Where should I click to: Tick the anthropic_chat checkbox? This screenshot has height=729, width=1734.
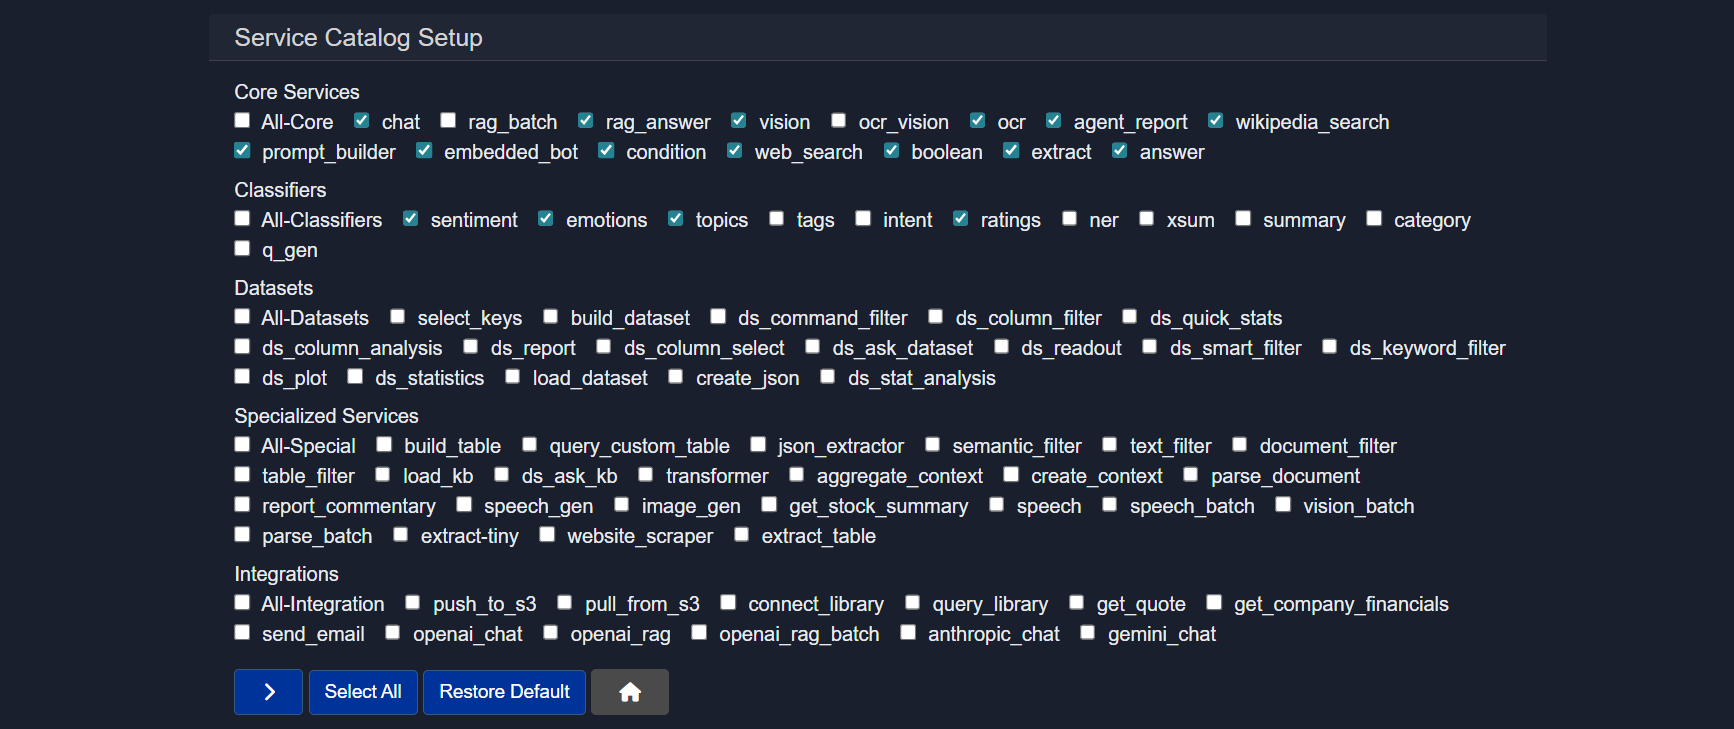[x=908, y=633]
